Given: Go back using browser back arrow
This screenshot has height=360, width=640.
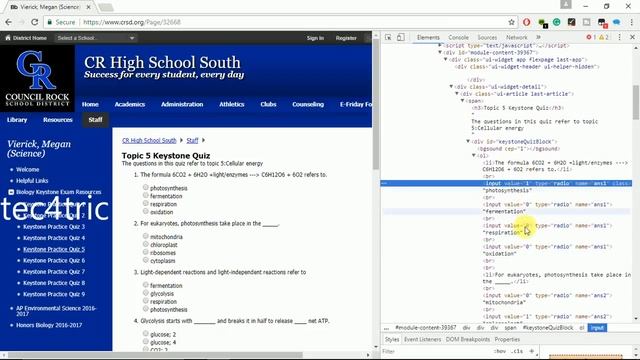Looking at the screenshot, I should [9, 22].
